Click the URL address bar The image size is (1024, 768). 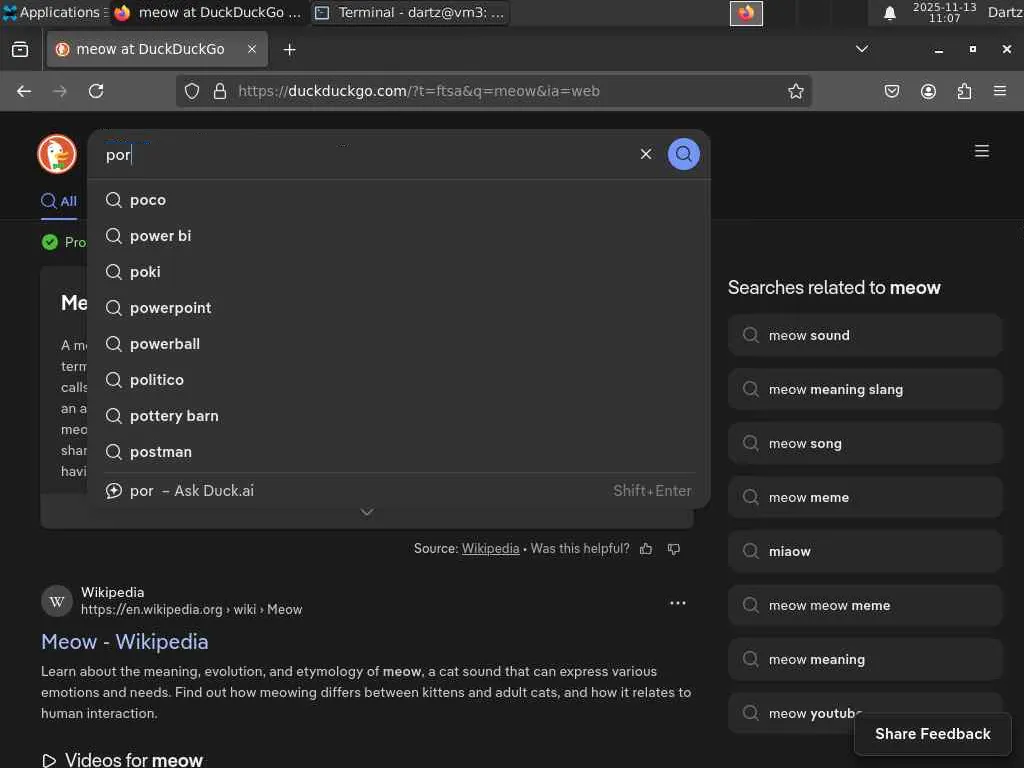tap(493, 91)
